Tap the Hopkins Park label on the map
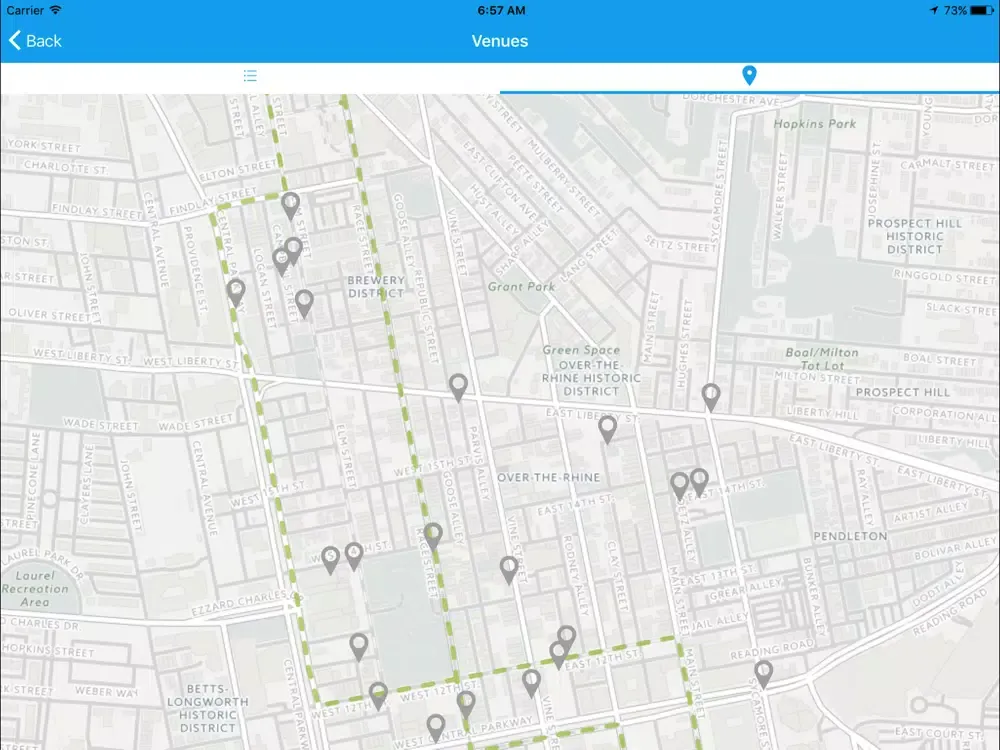 814,124
